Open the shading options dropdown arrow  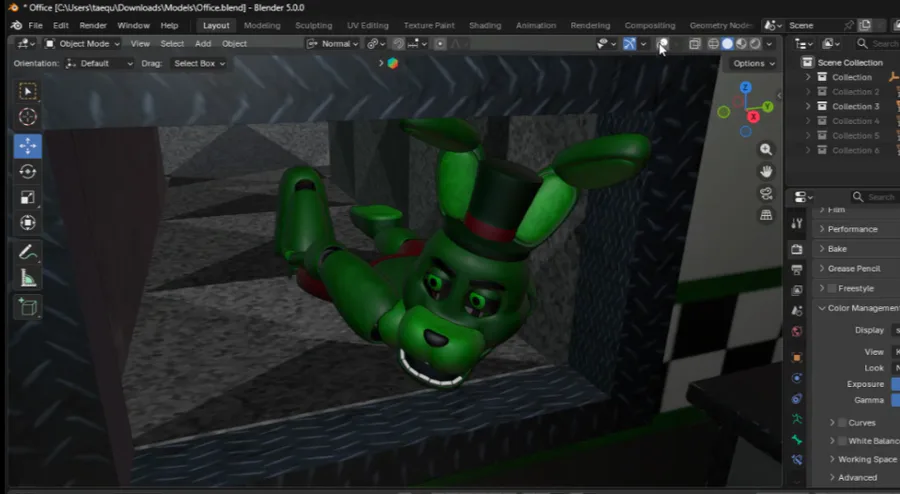[769, 44]
